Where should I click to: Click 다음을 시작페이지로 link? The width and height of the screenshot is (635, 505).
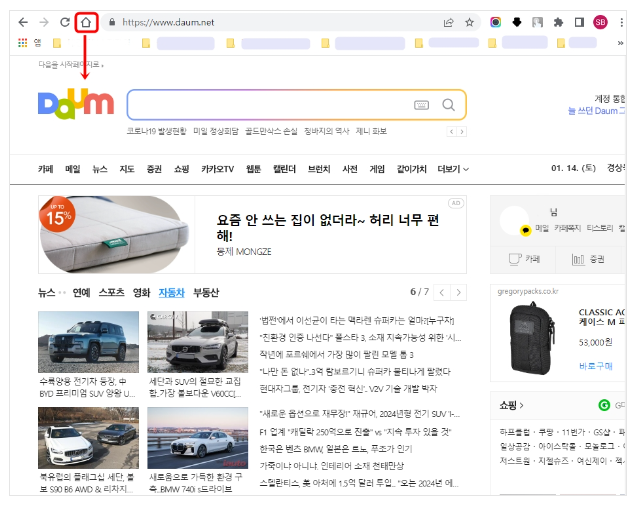(x=71, y=64)
